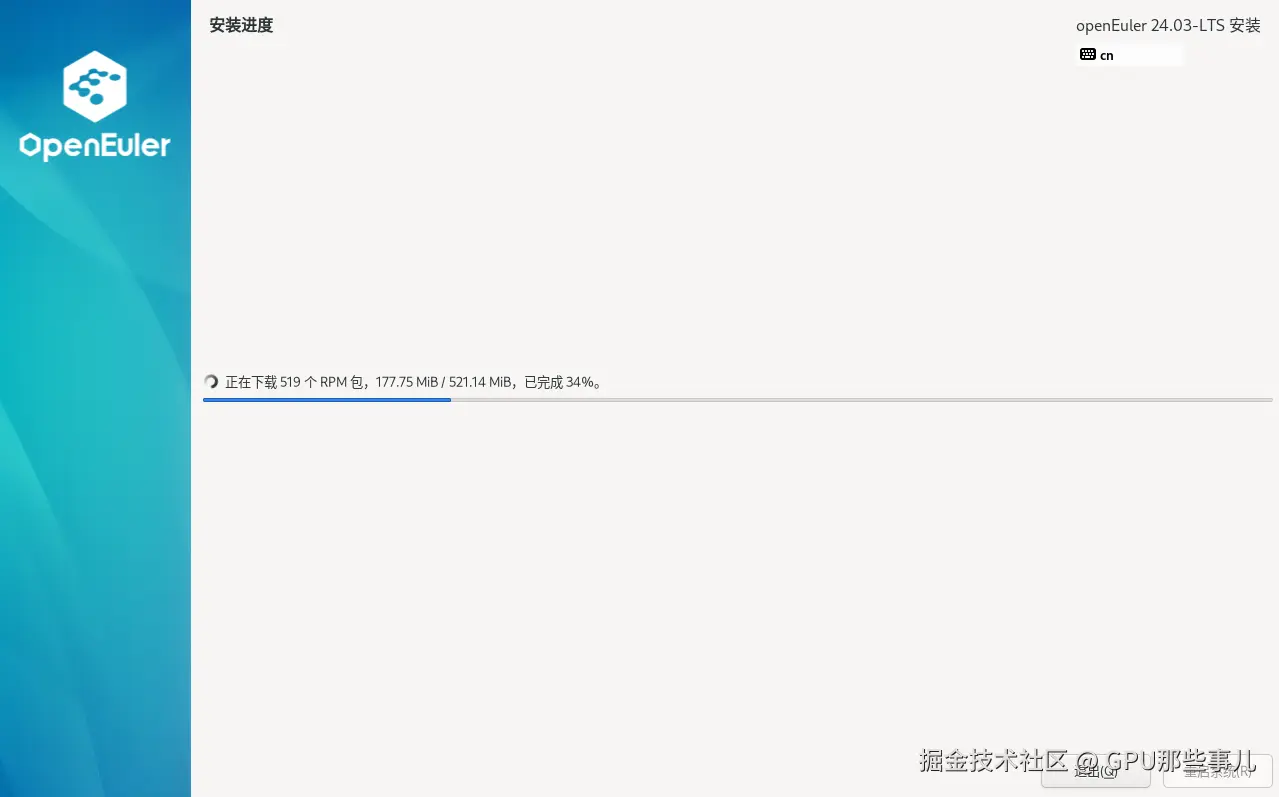Screen dimensions: 1279x797
Task: Click the blue installation progress bar
Action: (327, 399)
